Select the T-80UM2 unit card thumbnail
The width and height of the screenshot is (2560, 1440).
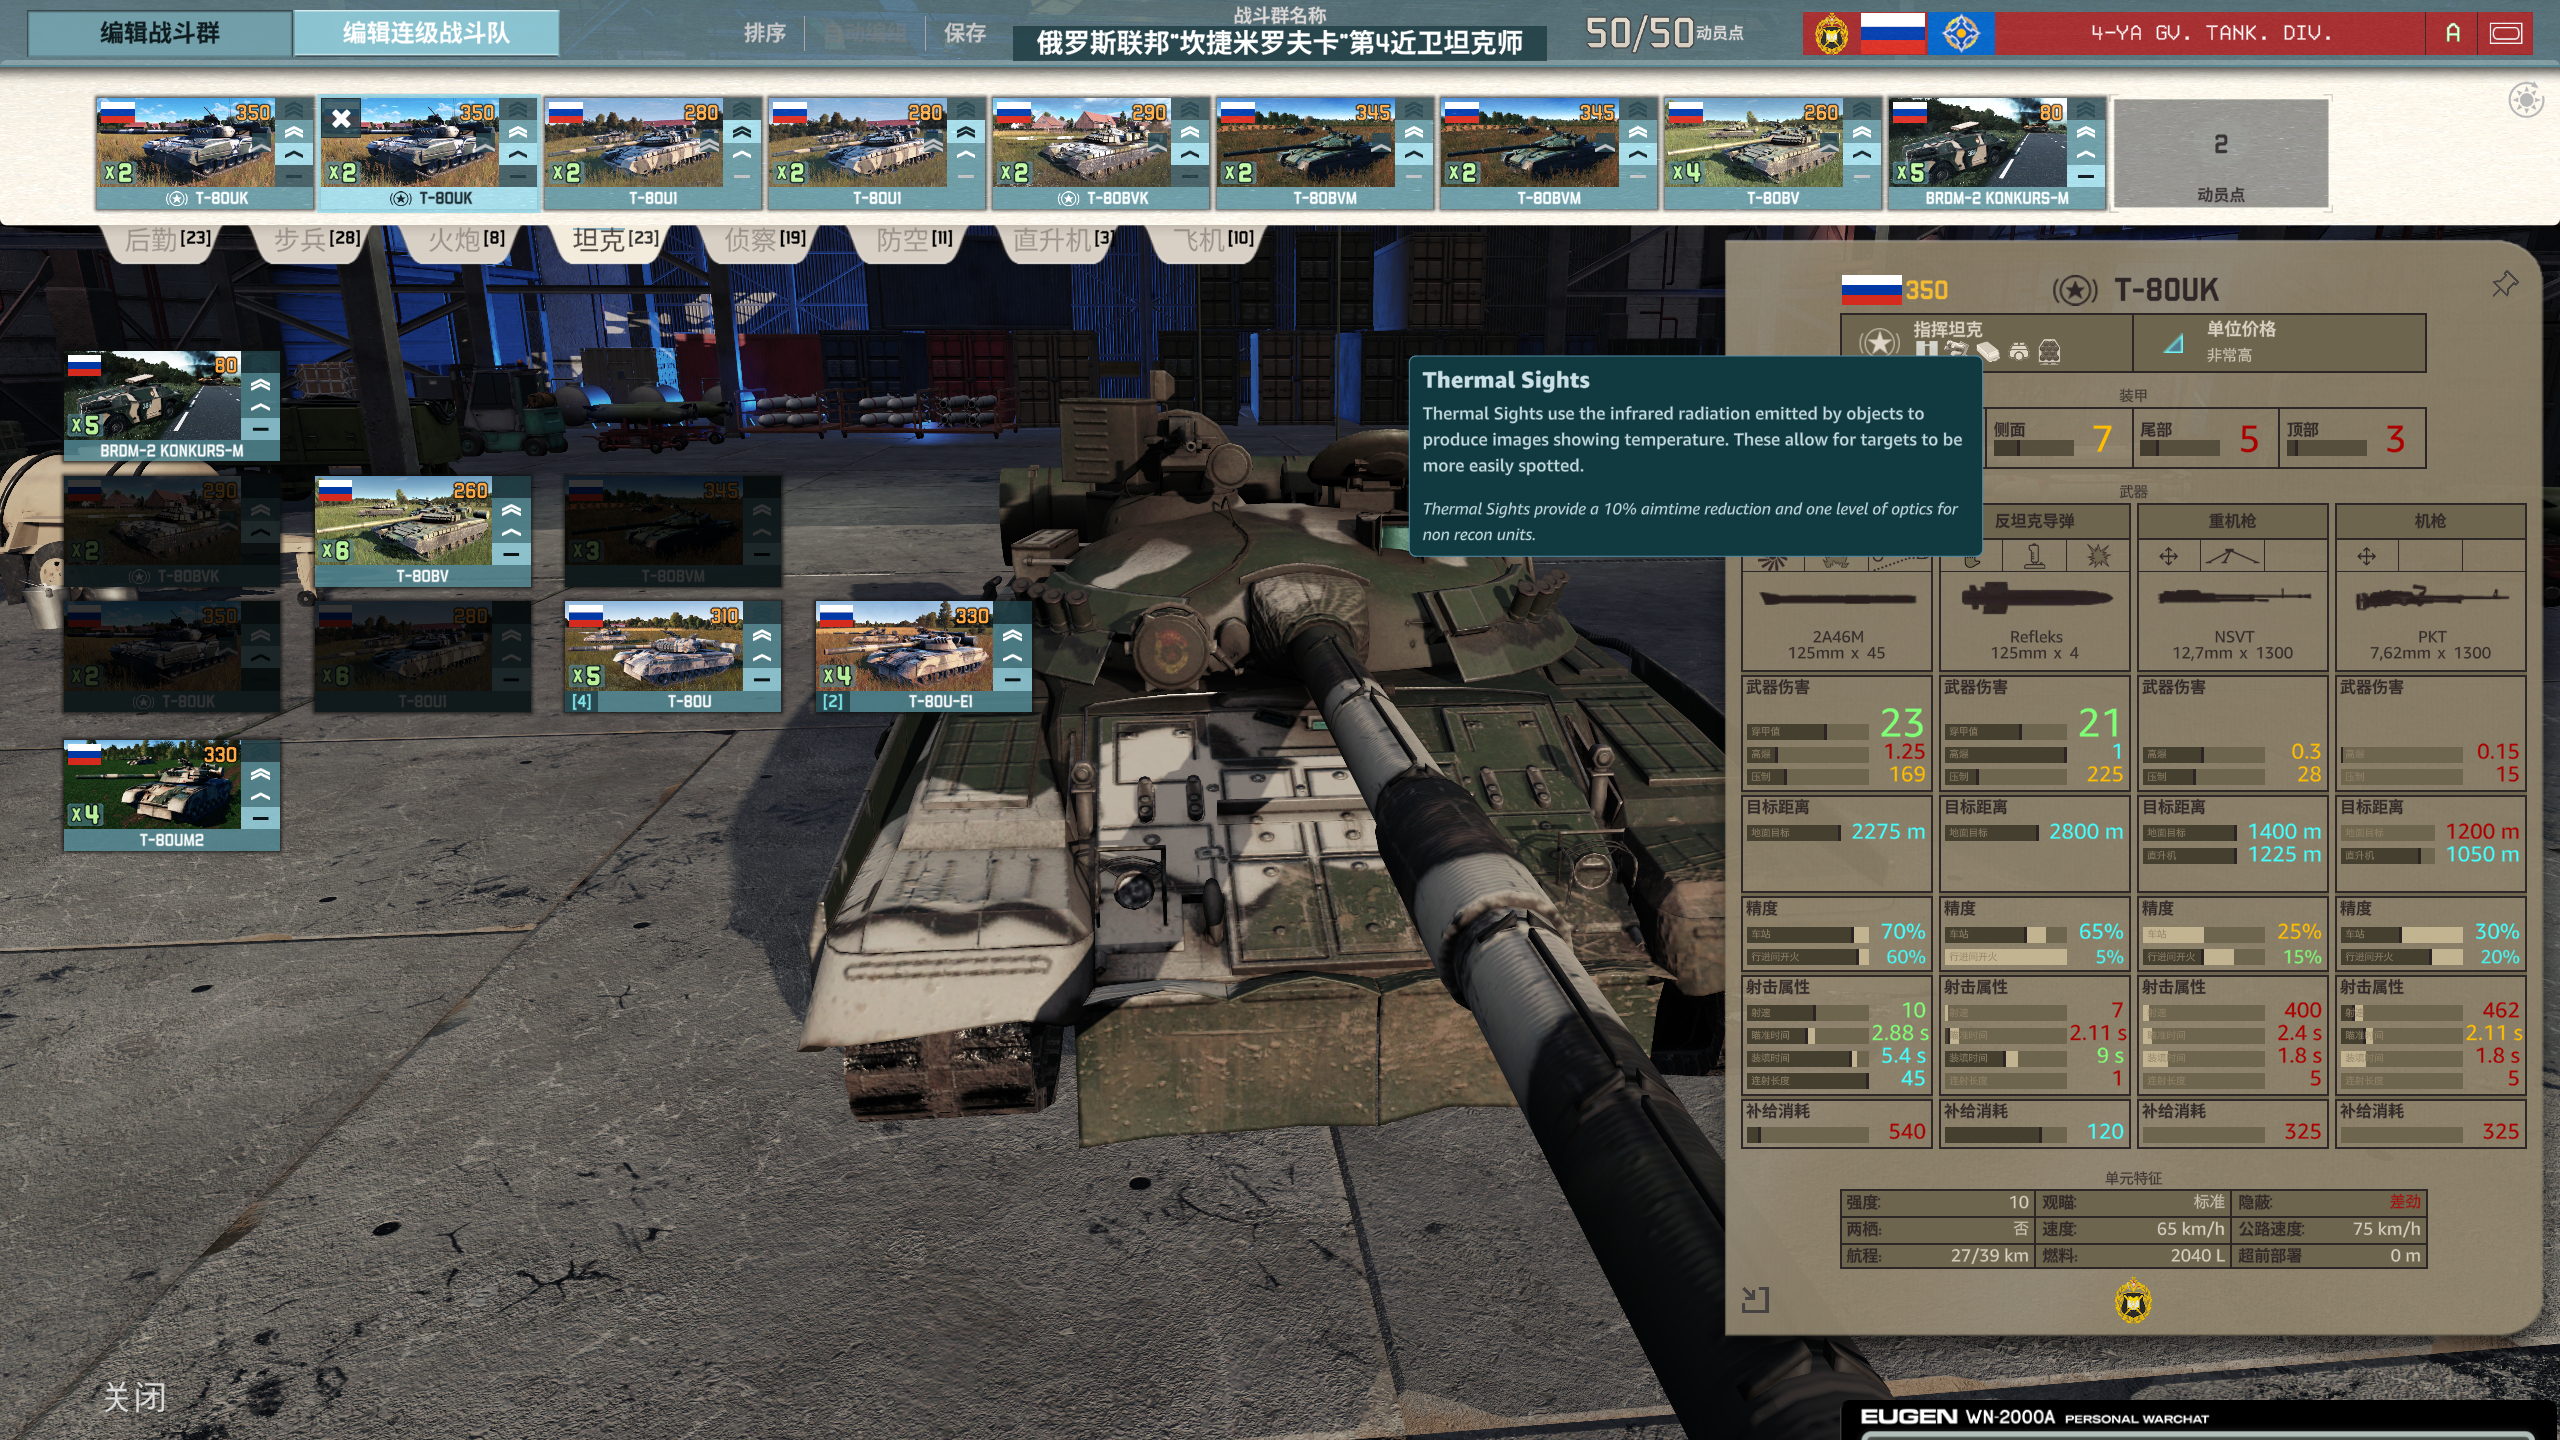tap(153, 785)
